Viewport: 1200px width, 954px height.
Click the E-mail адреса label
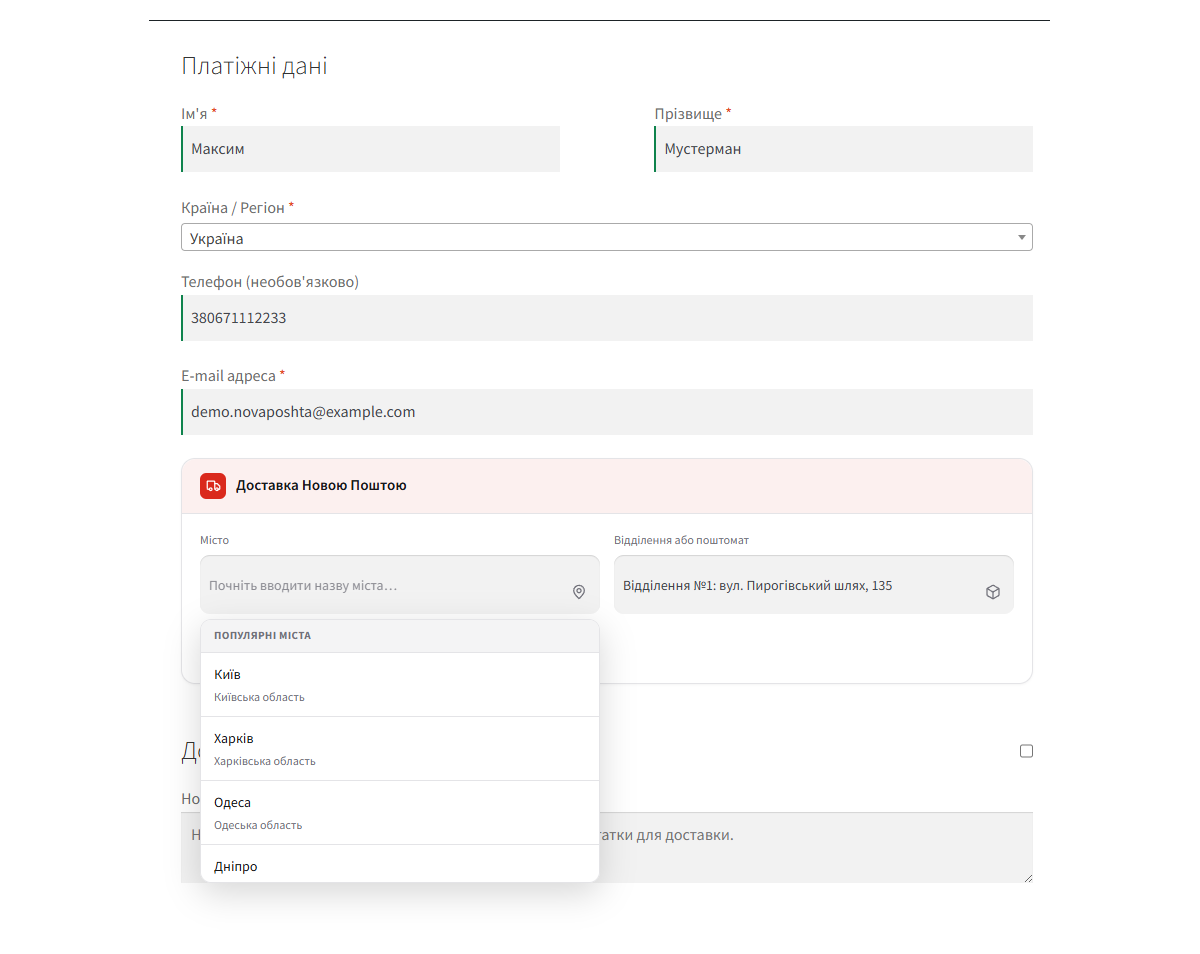point(233,376)
